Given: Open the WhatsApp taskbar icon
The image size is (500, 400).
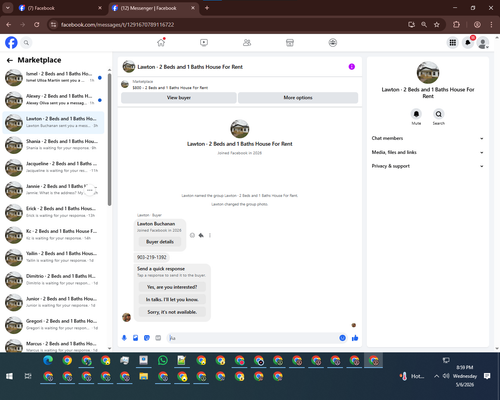Looking at the screenshot, I should [x=163, y=360].
